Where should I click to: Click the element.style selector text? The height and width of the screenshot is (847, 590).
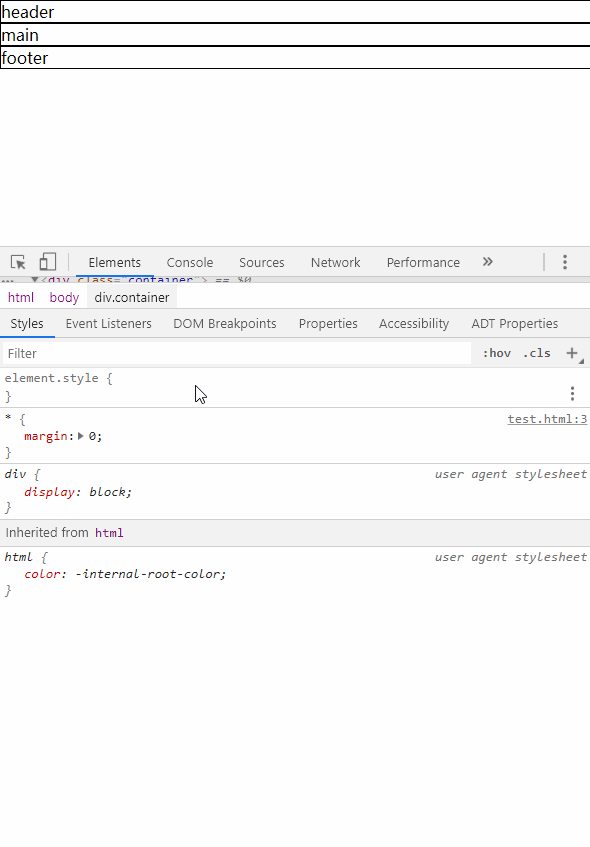click(x=51, y=378)
